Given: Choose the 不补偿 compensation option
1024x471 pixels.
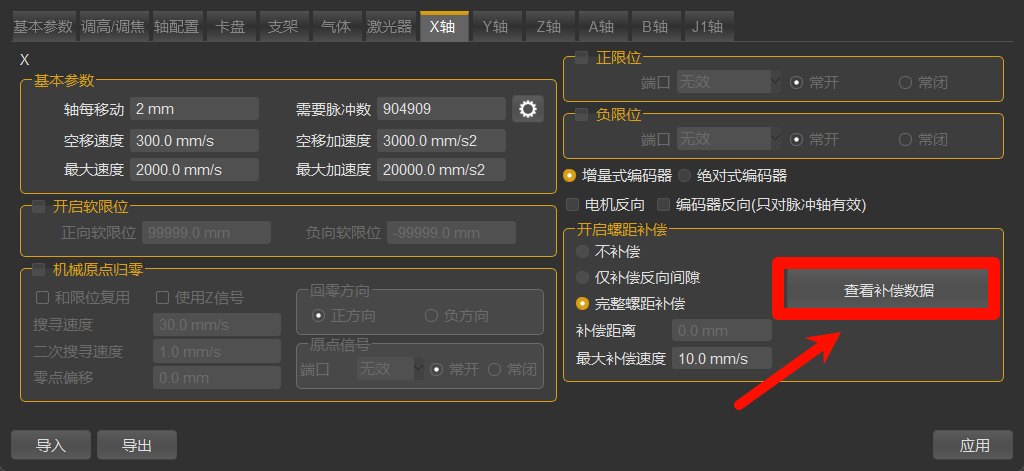Looking at the screenshot, I should [x=582, y=252].
